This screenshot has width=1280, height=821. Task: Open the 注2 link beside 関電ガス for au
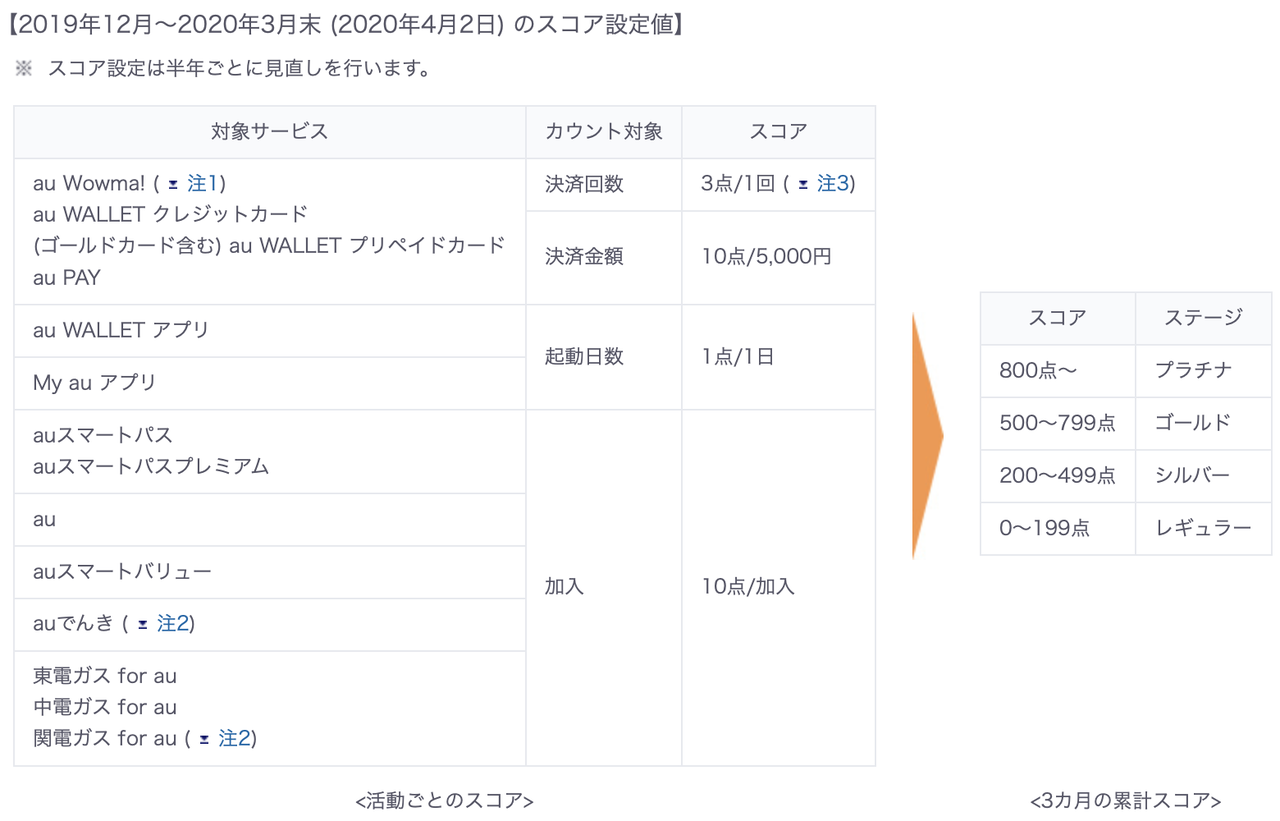click(x=235, y=738)
